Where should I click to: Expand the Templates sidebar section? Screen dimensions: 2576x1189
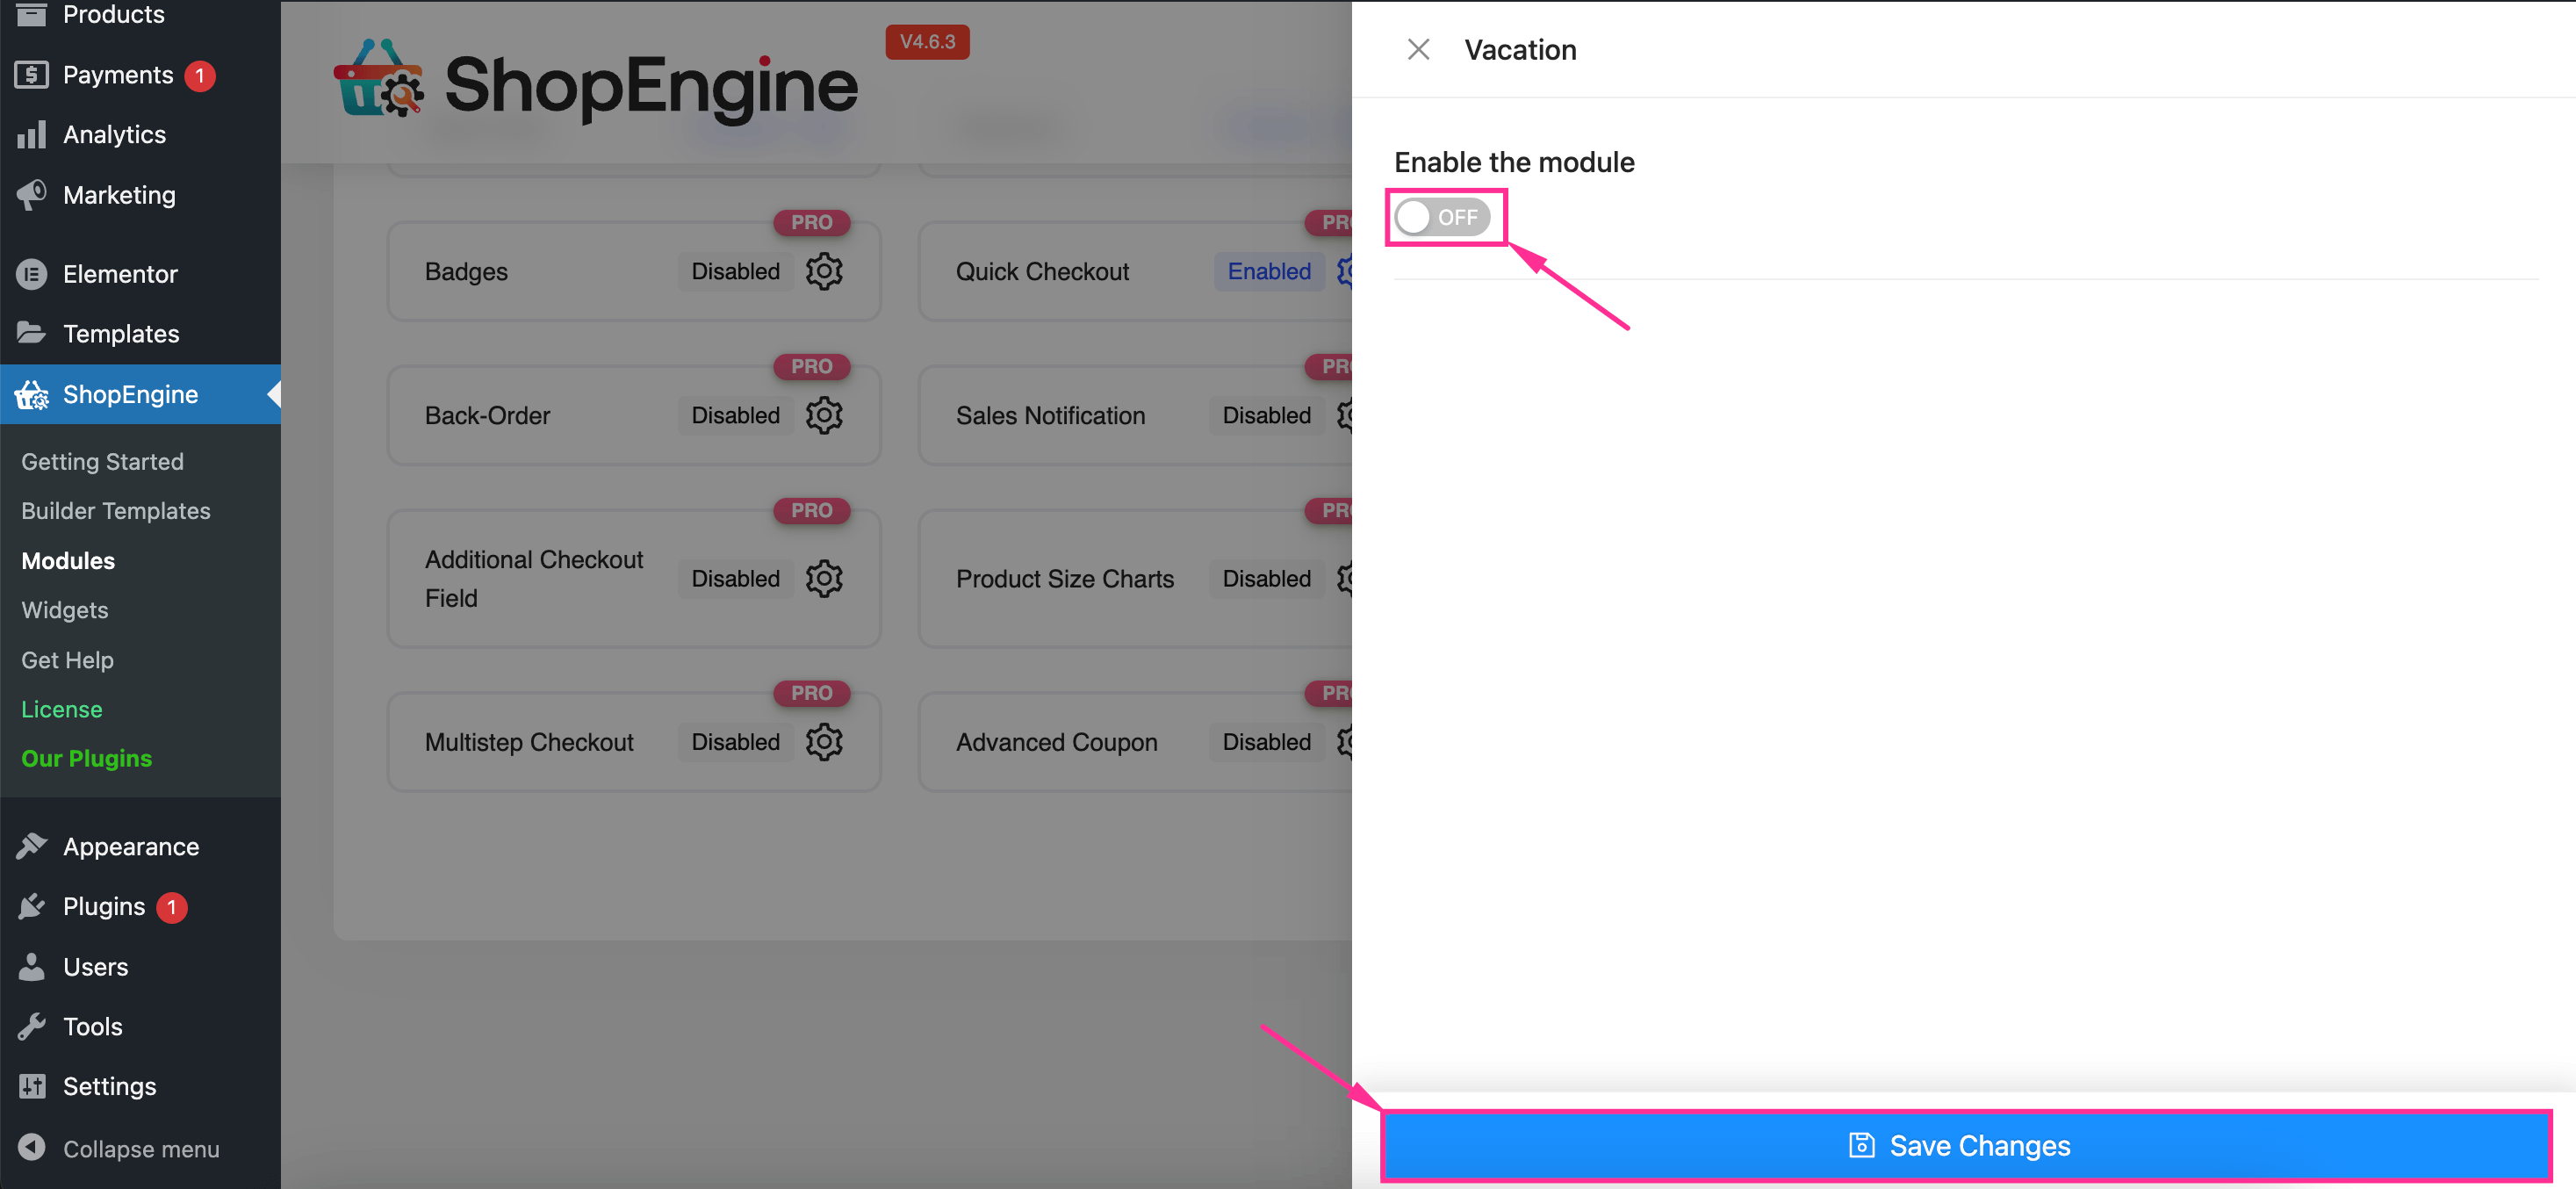pos(121,332)
